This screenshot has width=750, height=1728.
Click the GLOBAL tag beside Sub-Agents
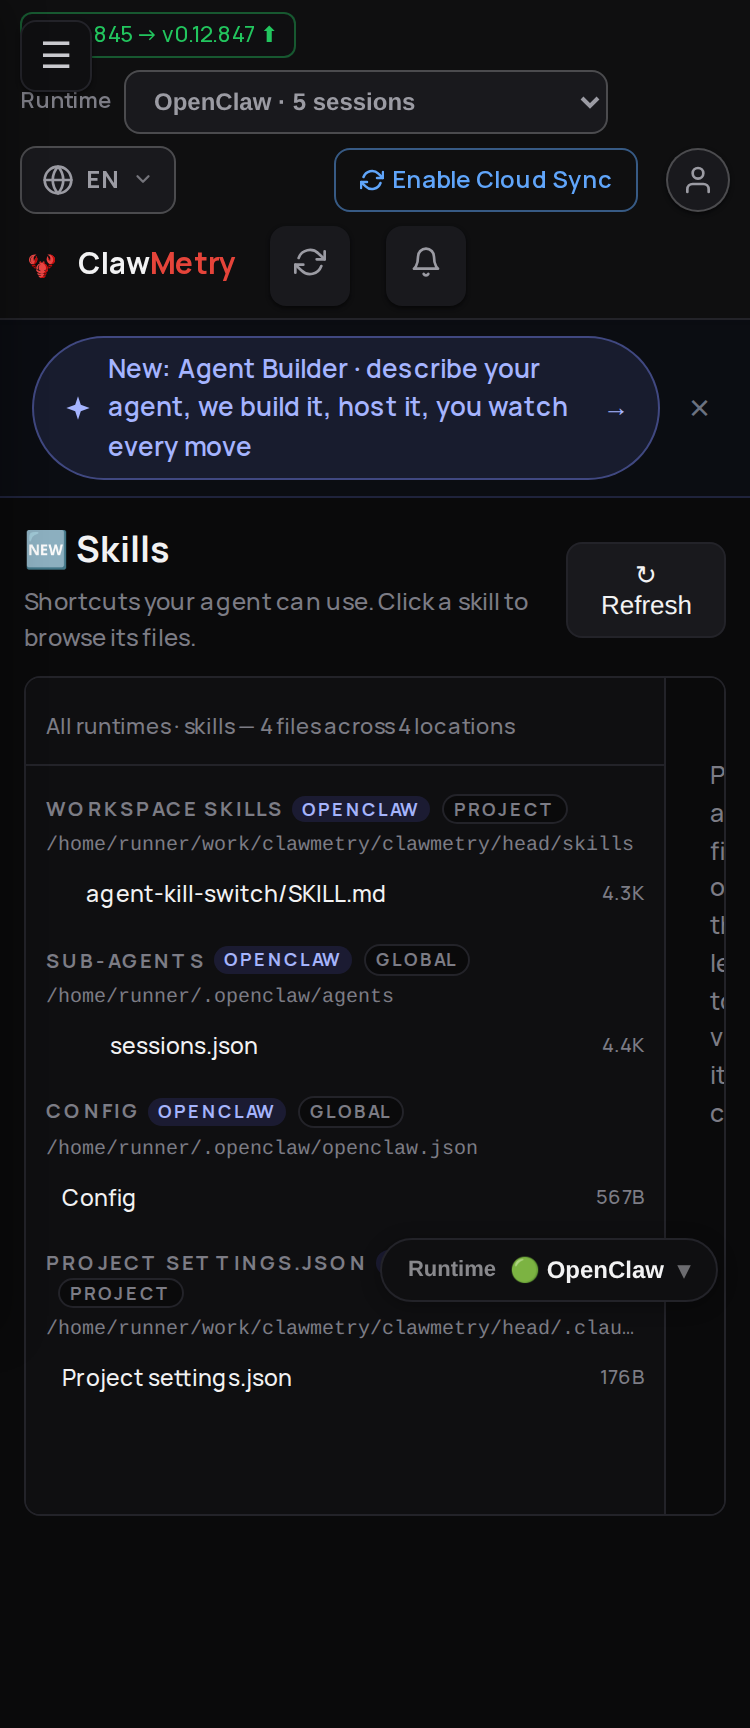point(416,960)
